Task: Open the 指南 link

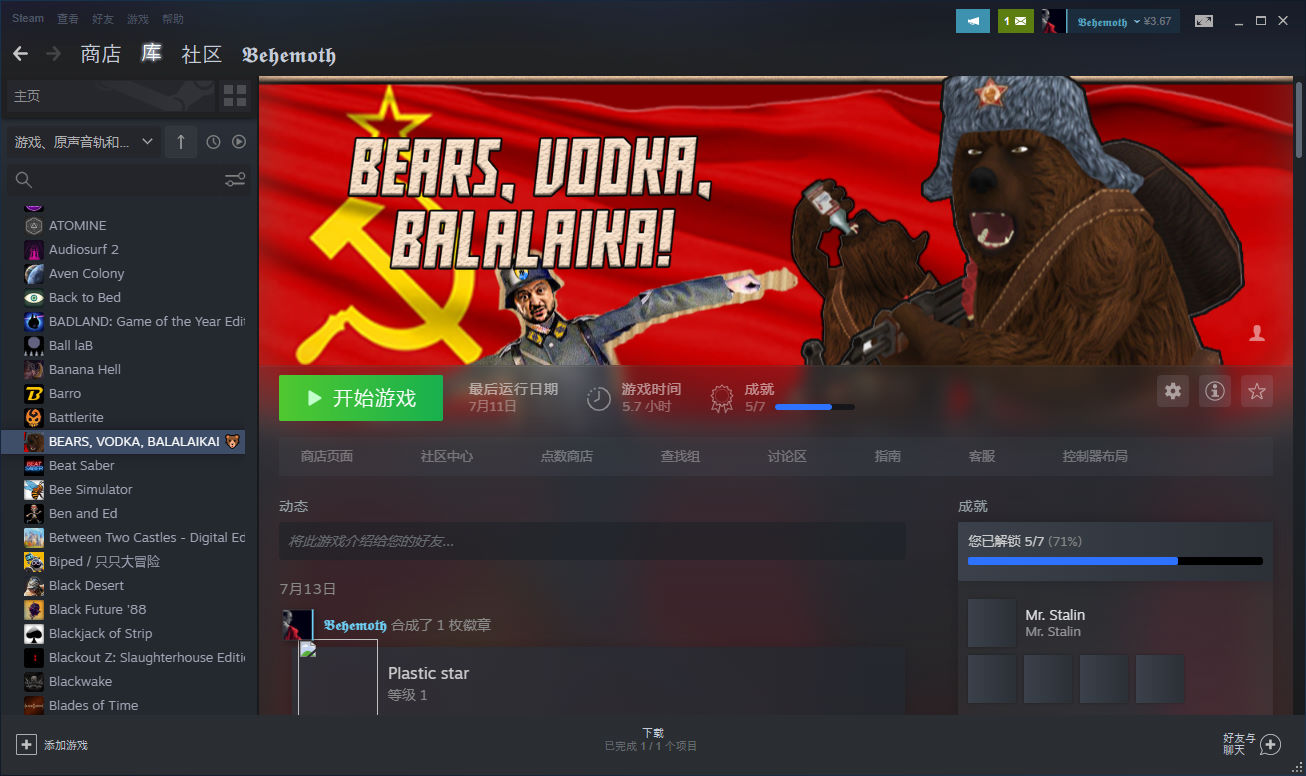Action: tap(888, 456)
